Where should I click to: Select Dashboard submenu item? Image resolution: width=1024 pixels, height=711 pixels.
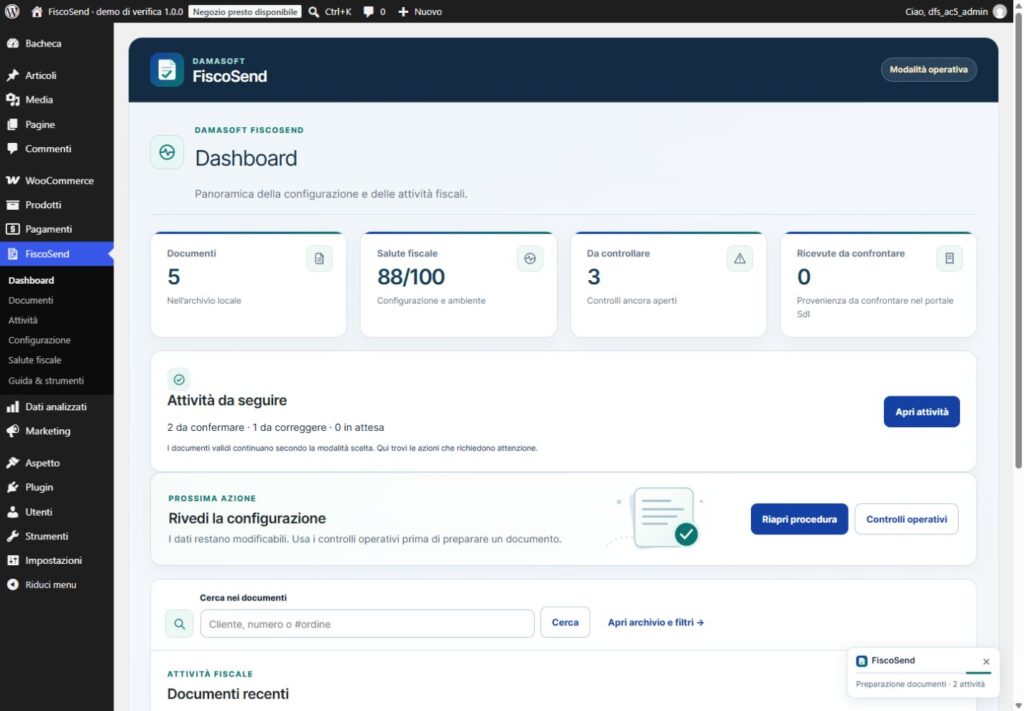[x=31, y=280]
